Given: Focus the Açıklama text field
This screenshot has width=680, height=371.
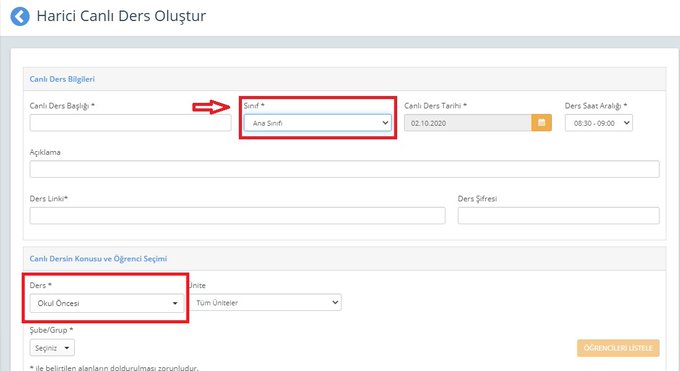Looking at the screenshot, I should (344, 169).
